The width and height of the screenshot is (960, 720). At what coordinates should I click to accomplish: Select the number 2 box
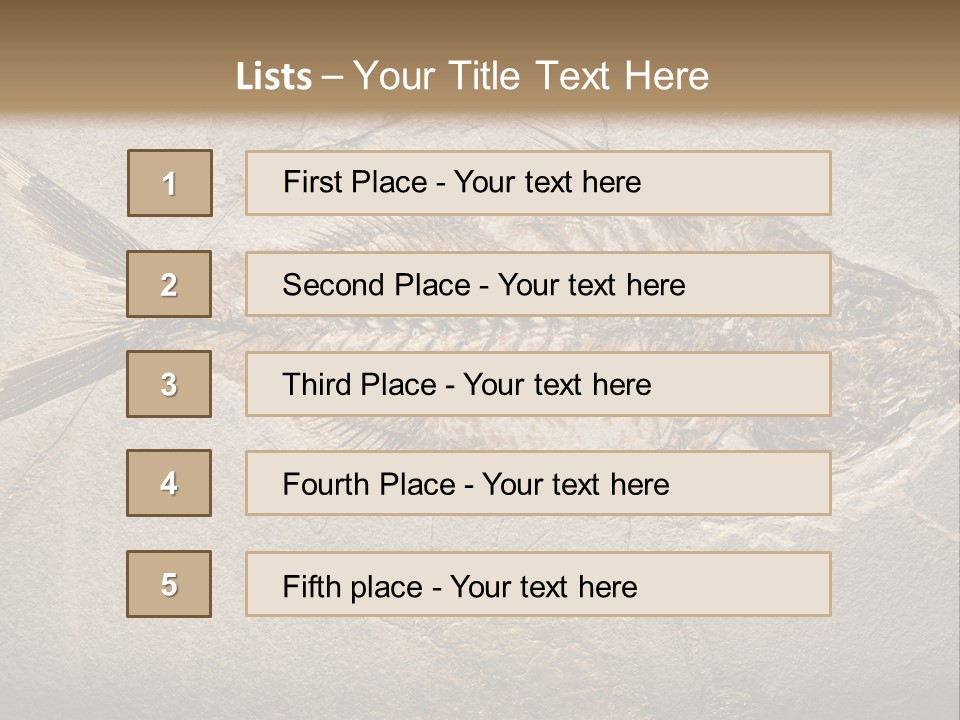(x=169, y=284)
